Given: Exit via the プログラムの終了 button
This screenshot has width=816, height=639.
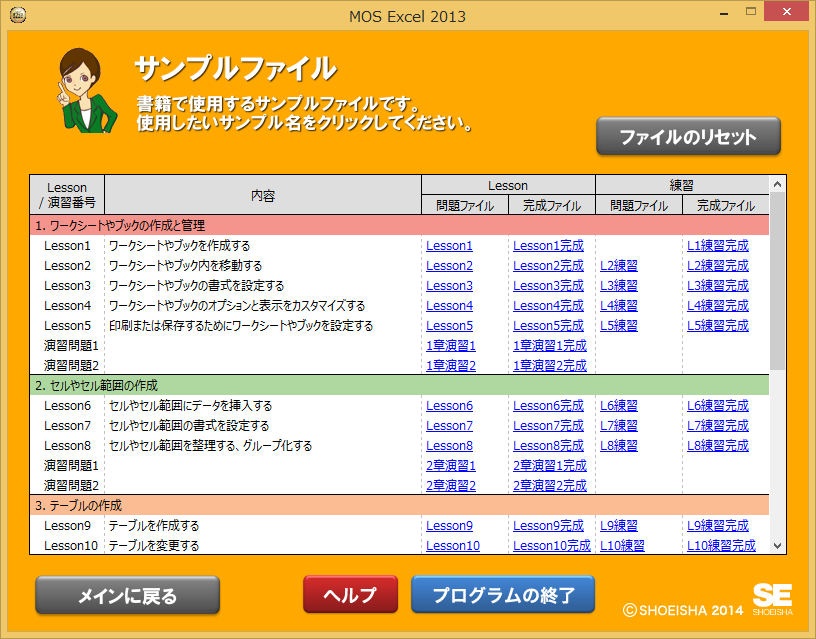Looking at the screenshot, I should (x=503, y=594).
